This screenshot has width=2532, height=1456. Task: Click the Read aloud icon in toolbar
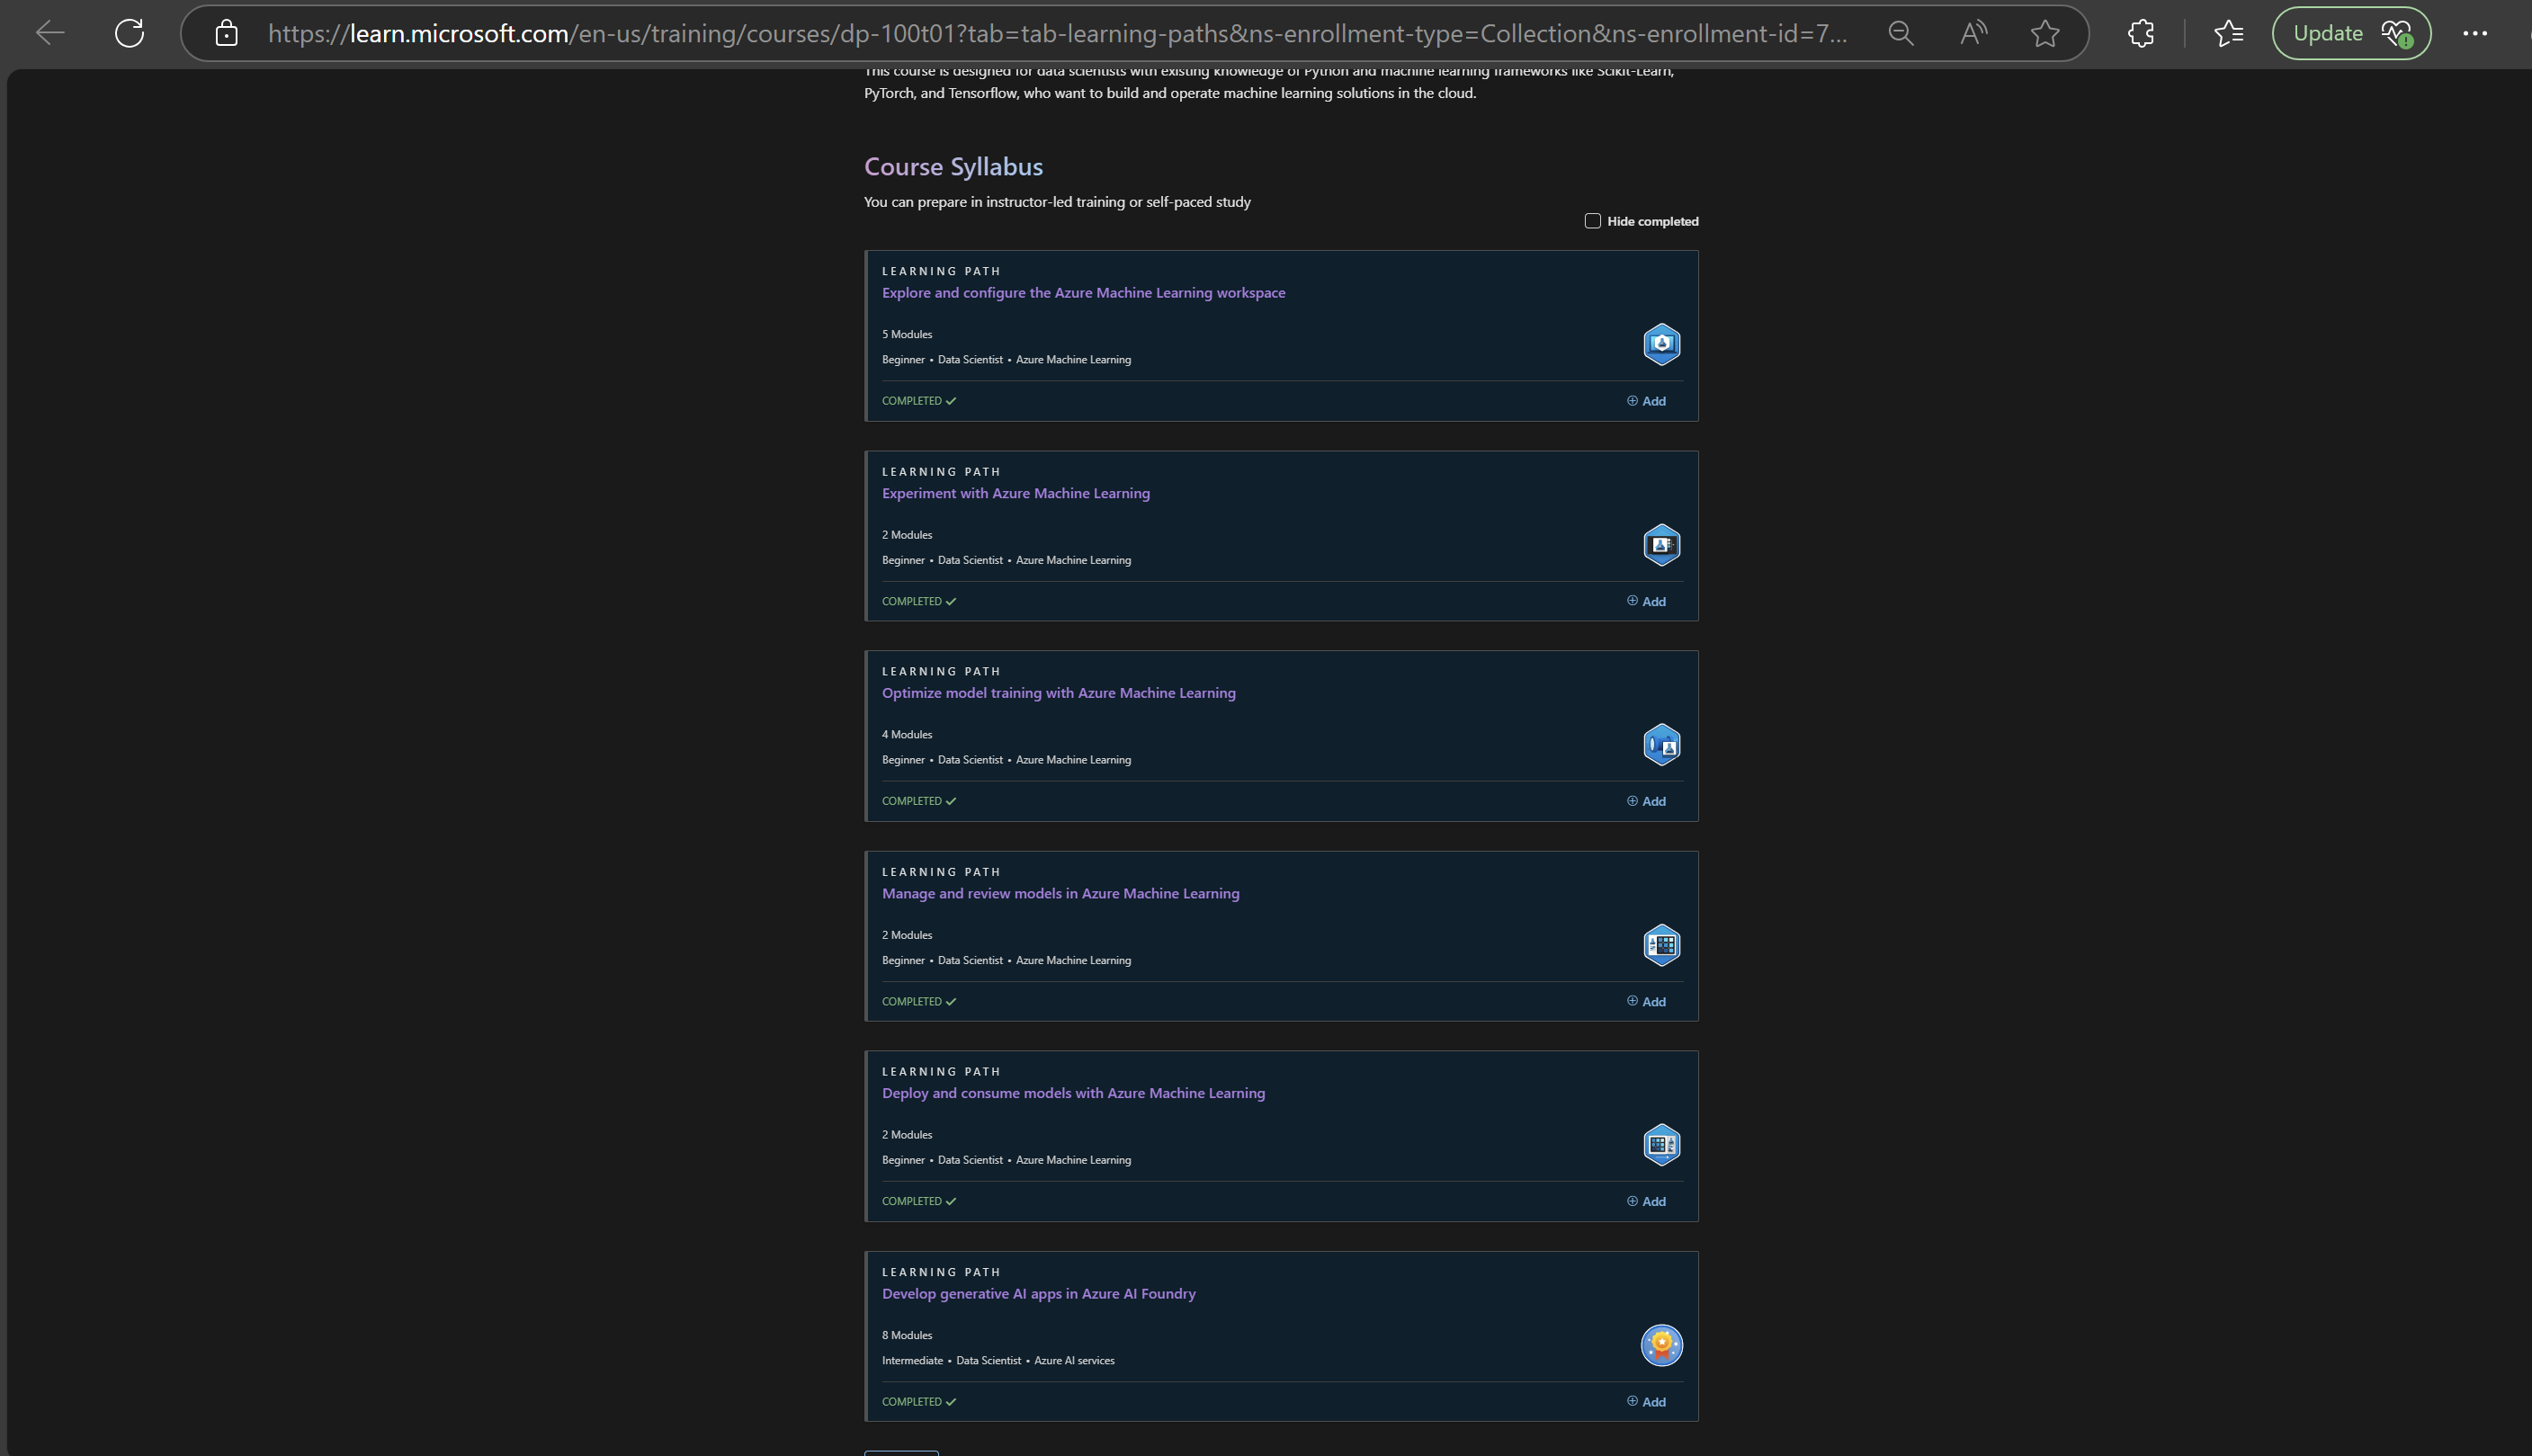(x=1972, y=33)
